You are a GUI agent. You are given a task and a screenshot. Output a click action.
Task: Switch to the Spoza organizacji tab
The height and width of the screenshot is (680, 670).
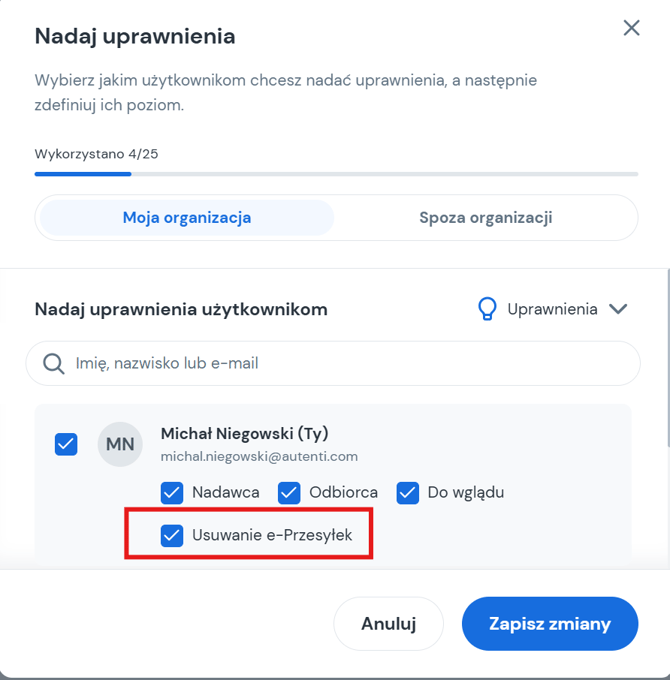tap(486, 217)
